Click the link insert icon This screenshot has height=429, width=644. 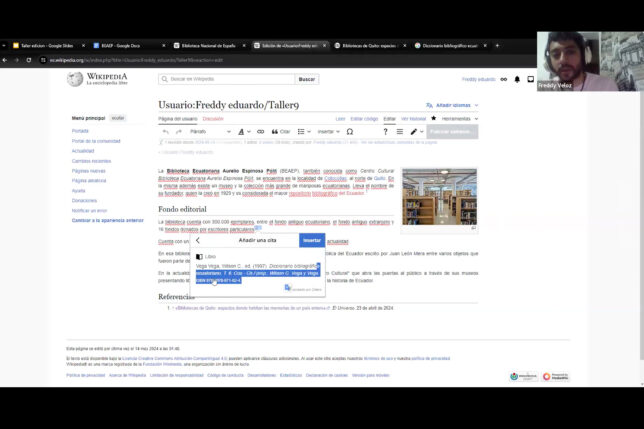[261, 131]
